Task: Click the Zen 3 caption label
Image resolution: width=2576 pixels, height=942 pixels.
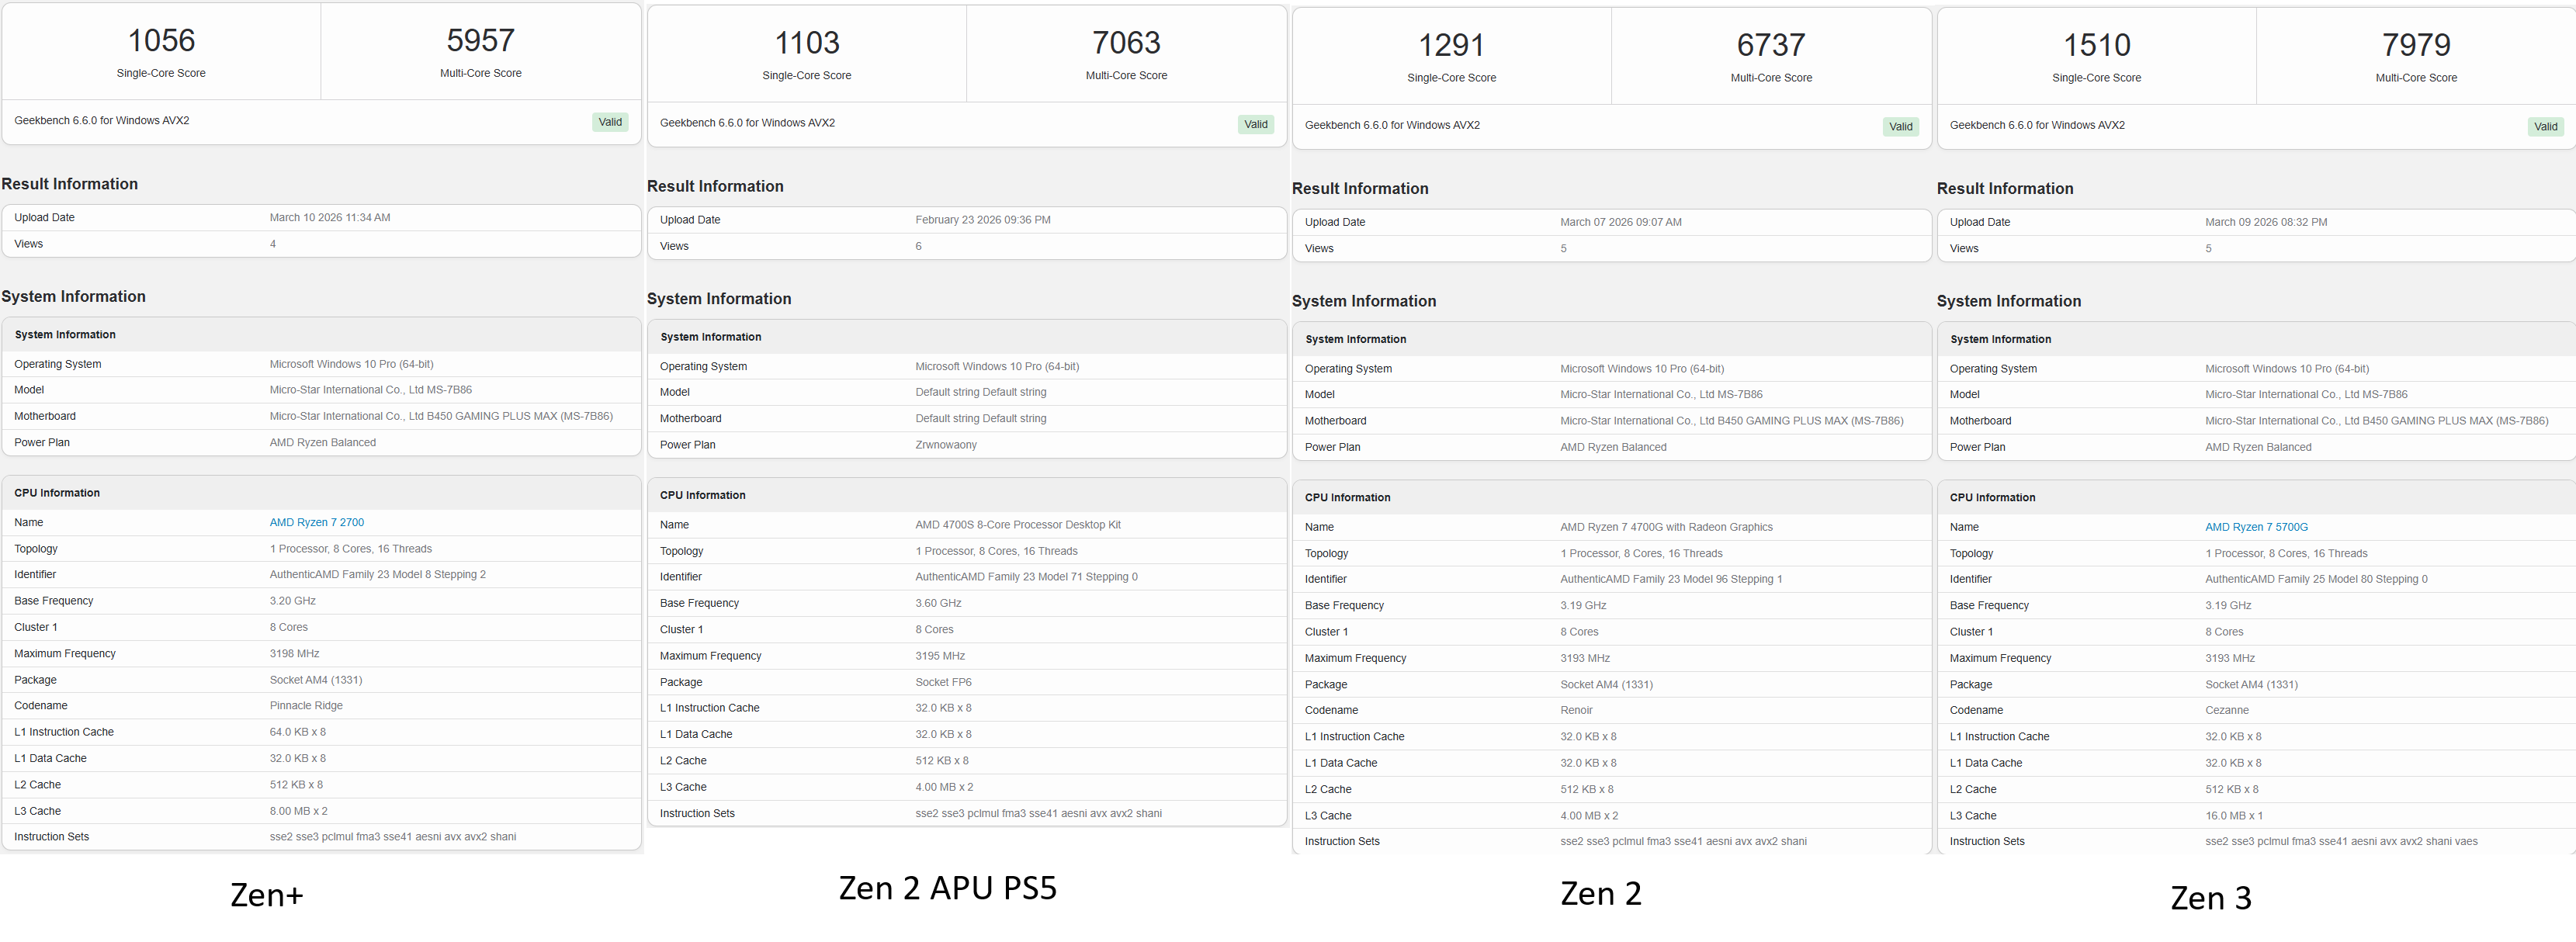Action: pos(2210,898)
